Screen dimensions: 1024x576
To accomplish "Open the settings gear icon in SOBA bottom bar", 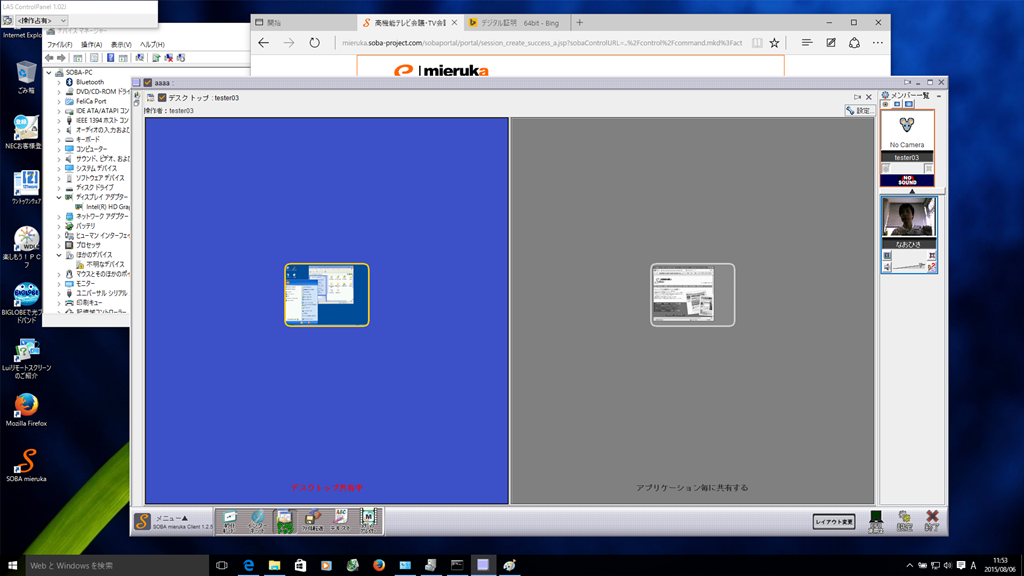I will tap(904, 520).
